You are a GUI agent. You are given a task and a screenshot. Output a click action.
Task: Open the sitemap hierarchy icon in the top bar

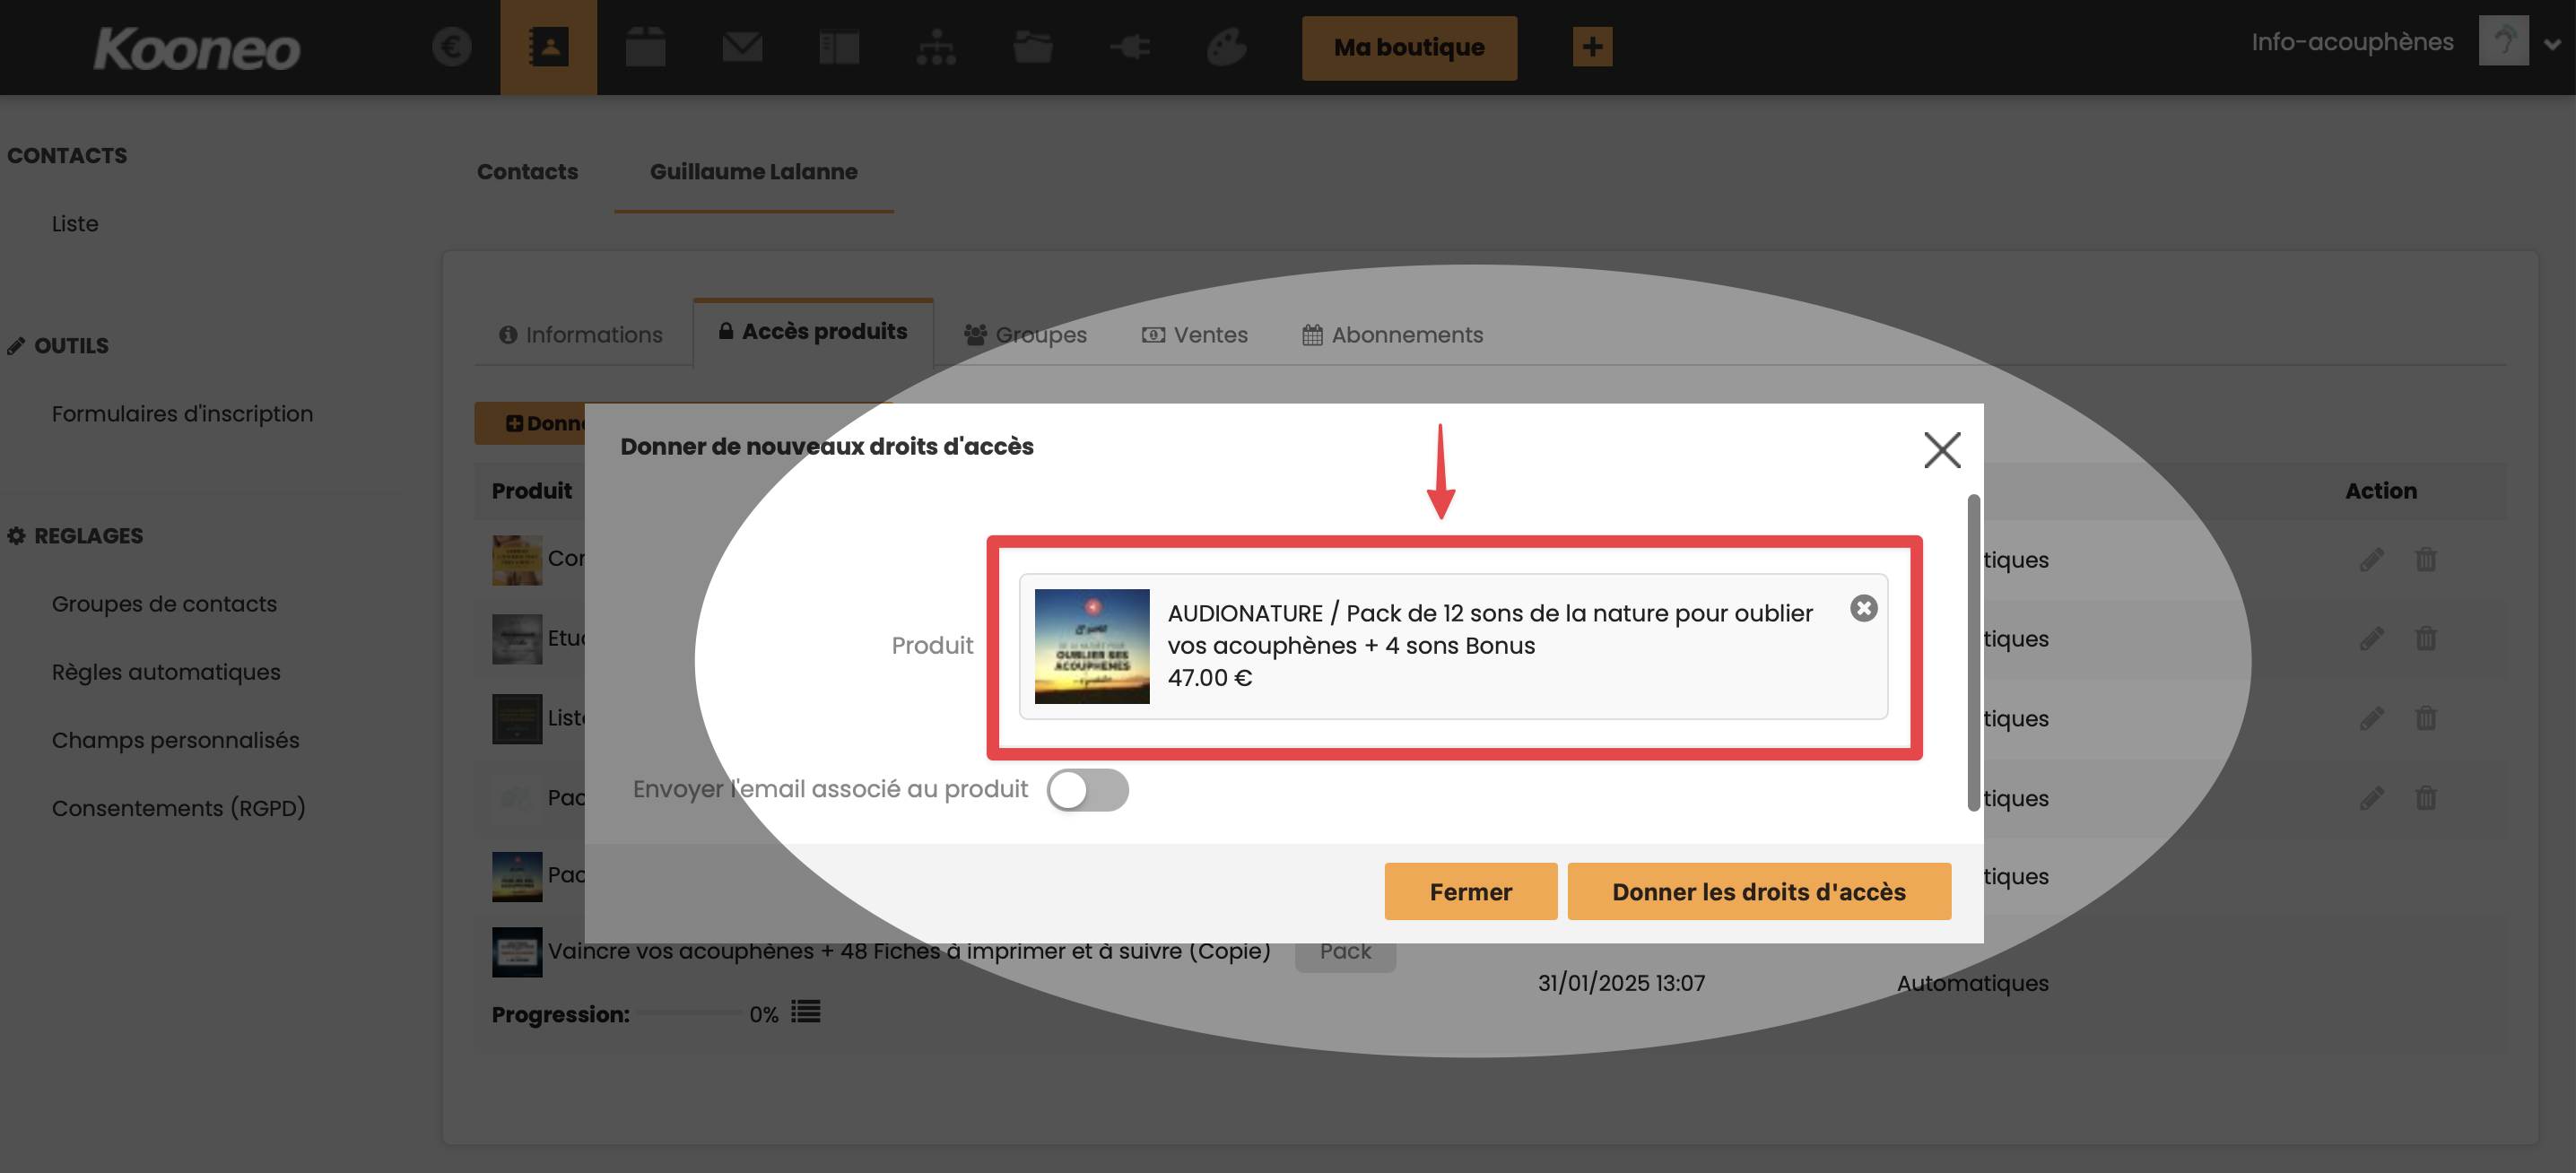coord(936,47)
